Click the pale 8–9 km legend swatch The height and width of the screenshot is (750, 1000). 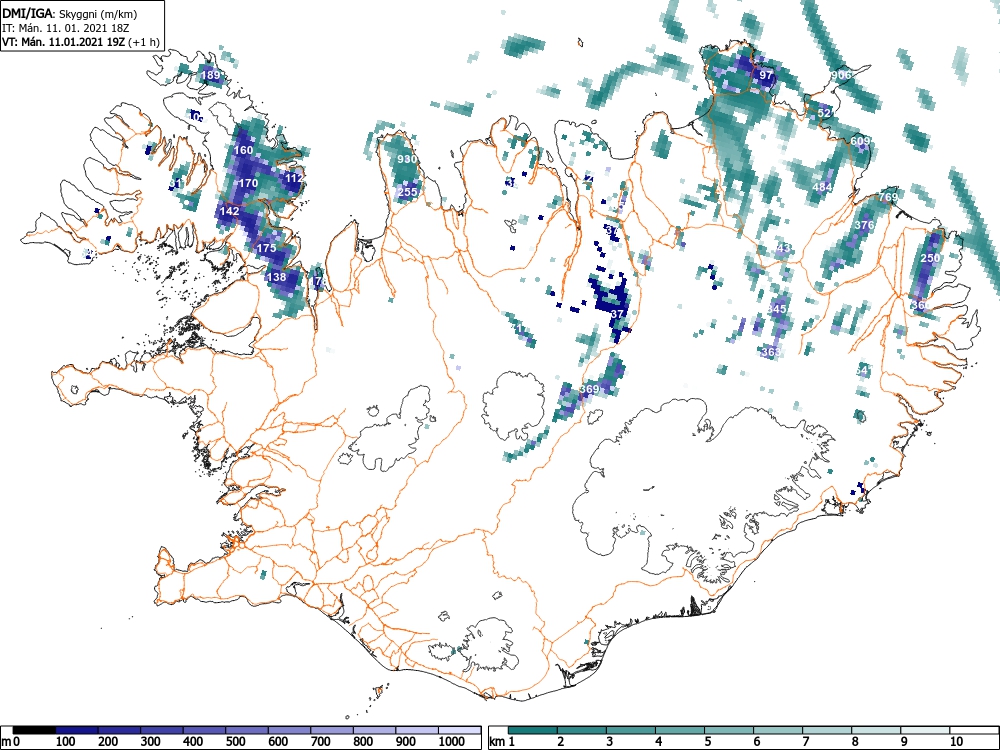tap(876, 730)
